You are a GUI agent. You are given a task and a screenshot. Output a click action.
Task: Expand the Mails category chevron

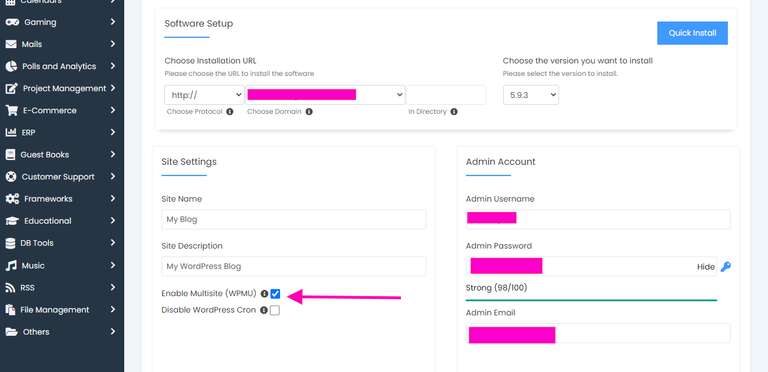113,44
